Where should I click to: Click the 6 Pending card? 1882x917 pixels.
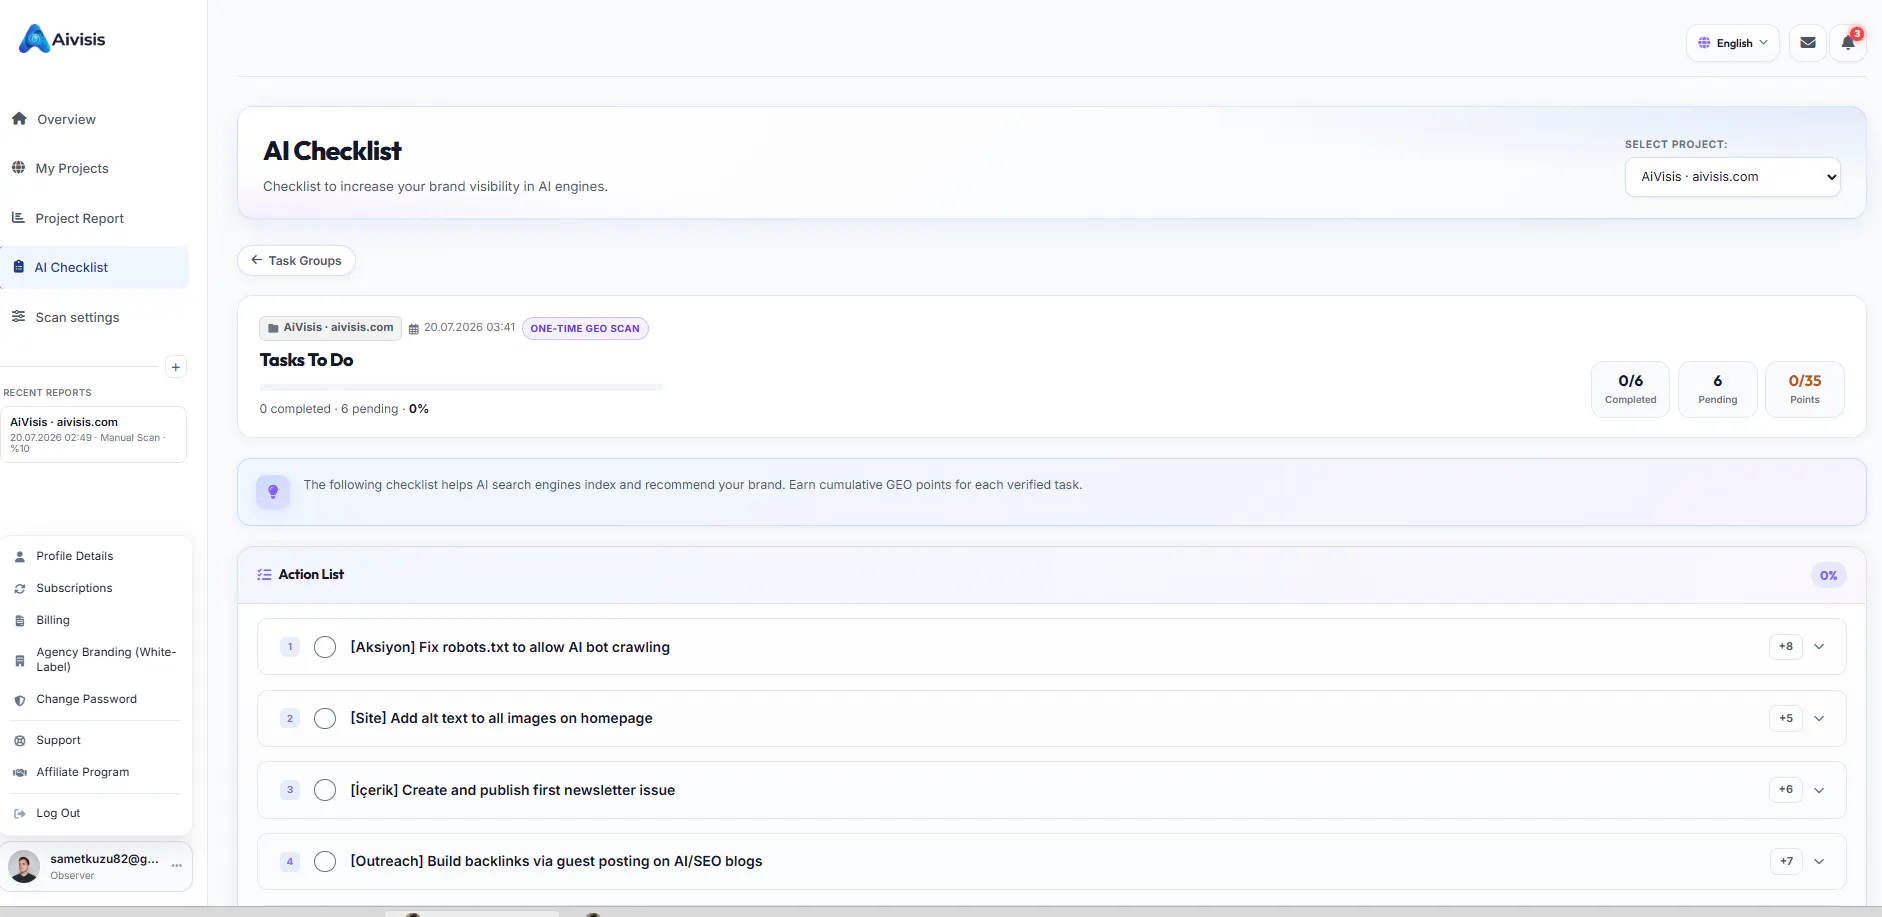coord(1718,389)
